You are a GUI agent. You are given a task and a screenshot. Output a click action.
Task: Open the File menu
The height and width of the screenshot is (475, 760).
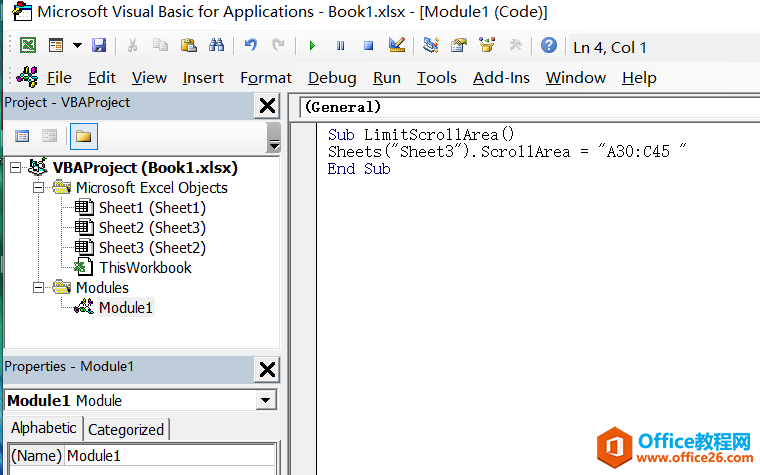click(x=59, y=78)
